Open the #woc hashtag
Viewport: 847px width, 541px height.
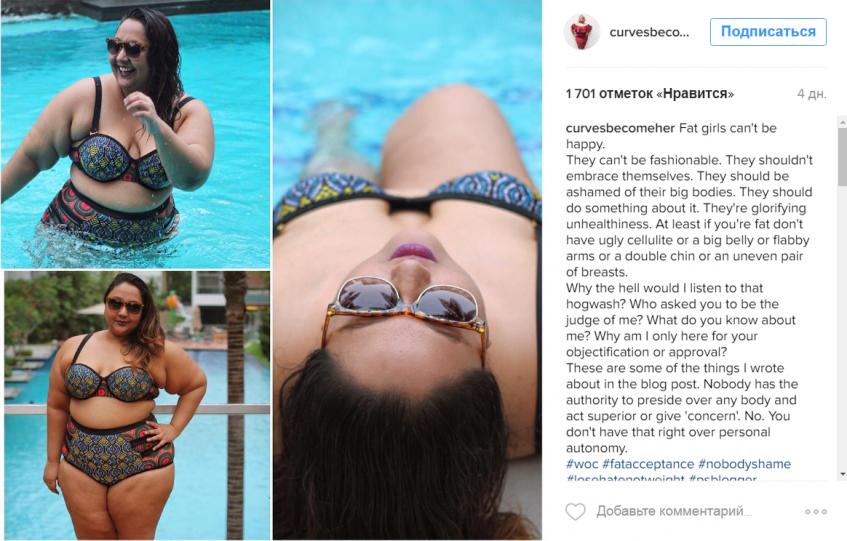pyautogui.click(x=582, y=464)
